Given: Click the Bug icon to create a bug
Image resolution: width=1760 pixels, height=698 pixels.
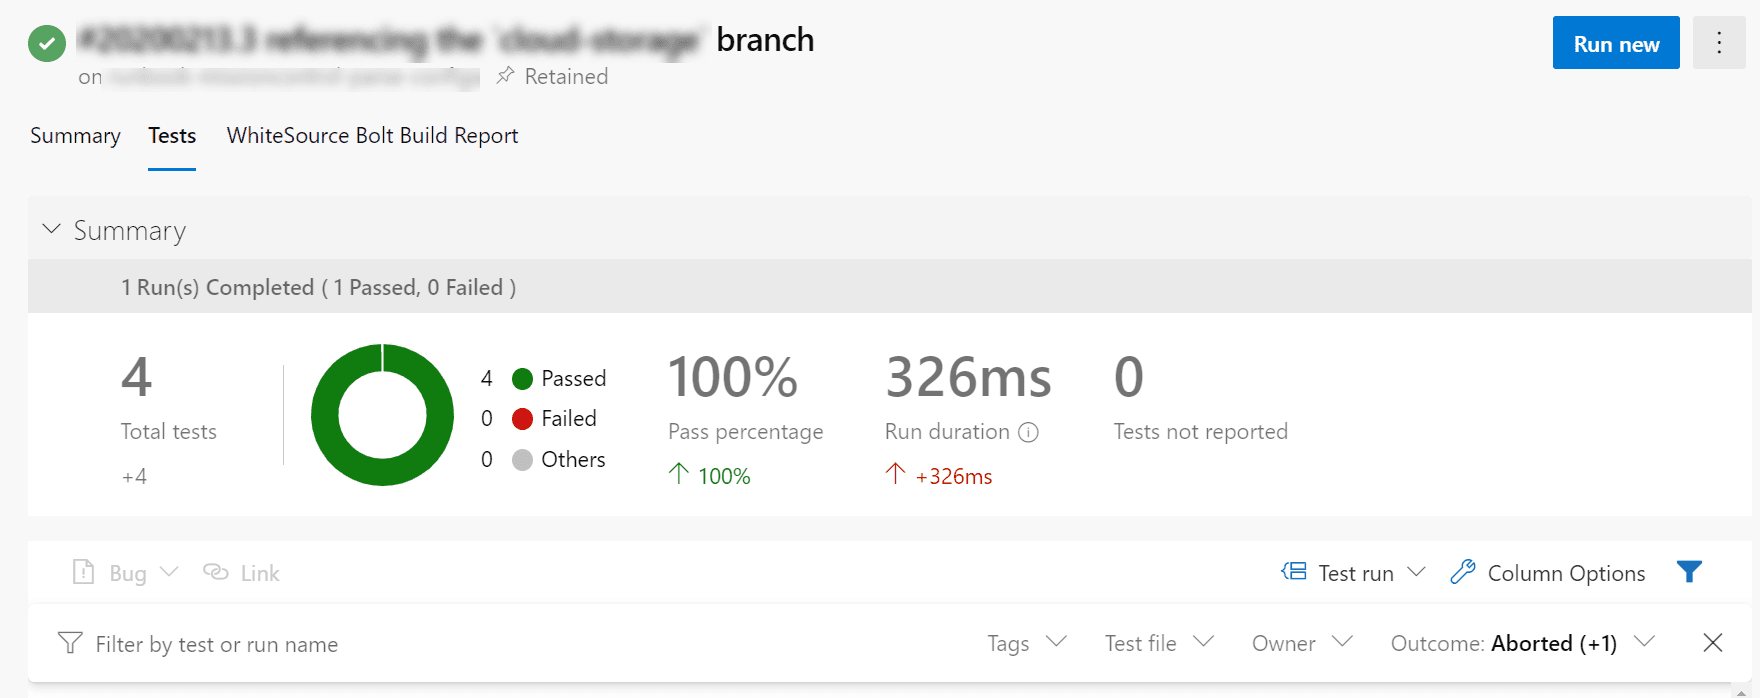Looking at the screenshot, I should pos(84,571).
